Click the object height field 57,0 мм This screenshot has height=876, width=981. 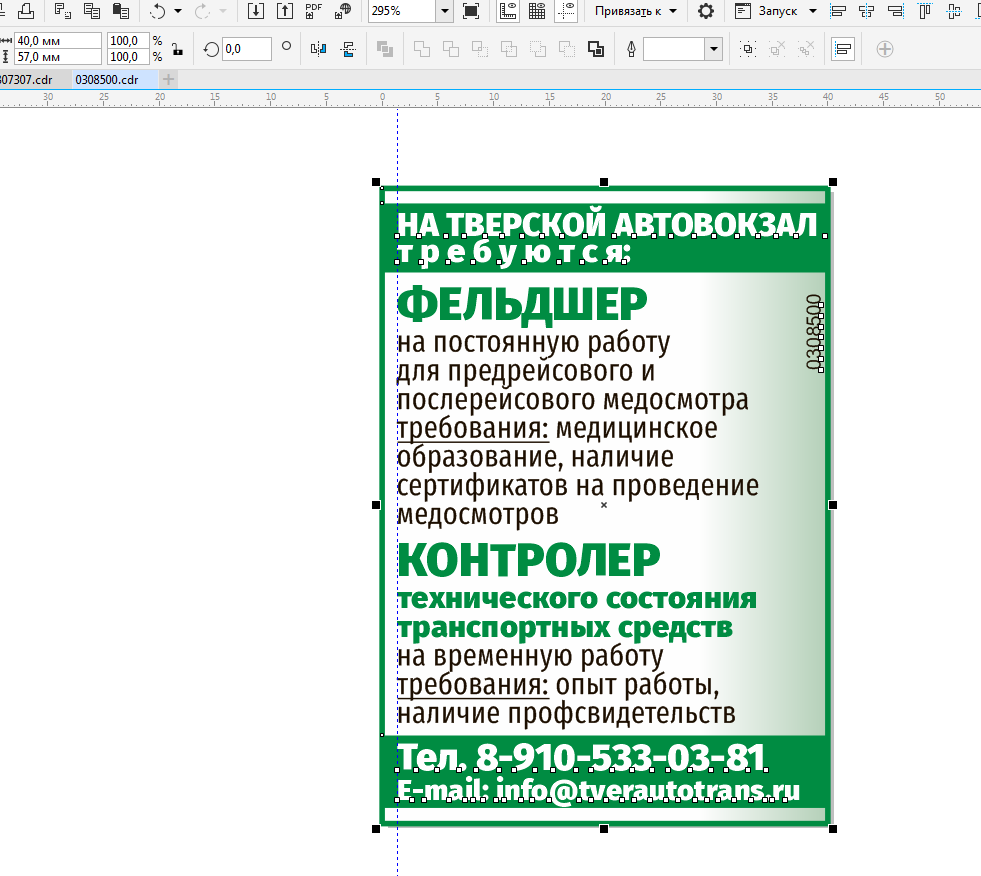click(x=58, y=57)
